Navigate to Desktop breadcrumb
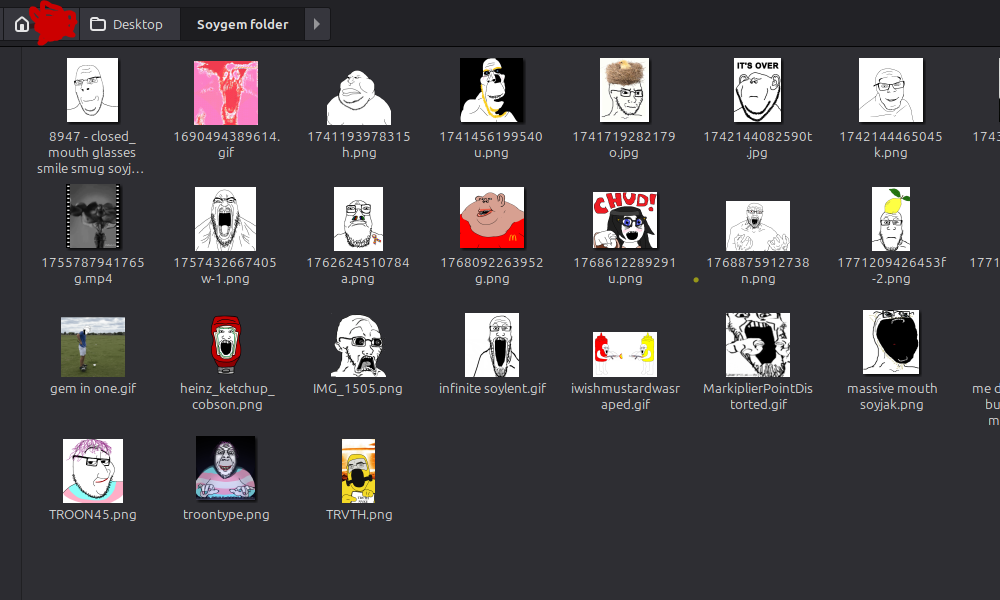The width and height of the screenshot is (1000, 600). click(x=126, y=24)
